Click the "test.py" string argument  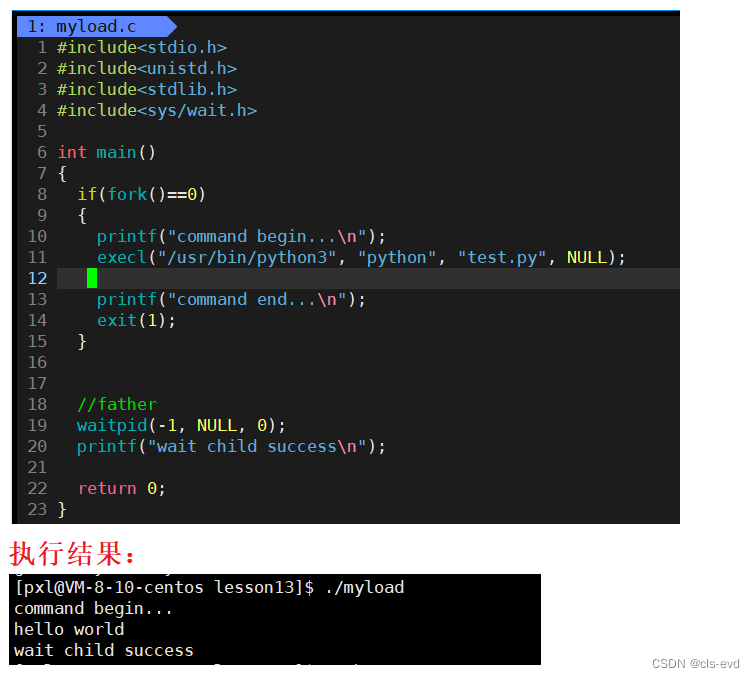coord(502,258)
